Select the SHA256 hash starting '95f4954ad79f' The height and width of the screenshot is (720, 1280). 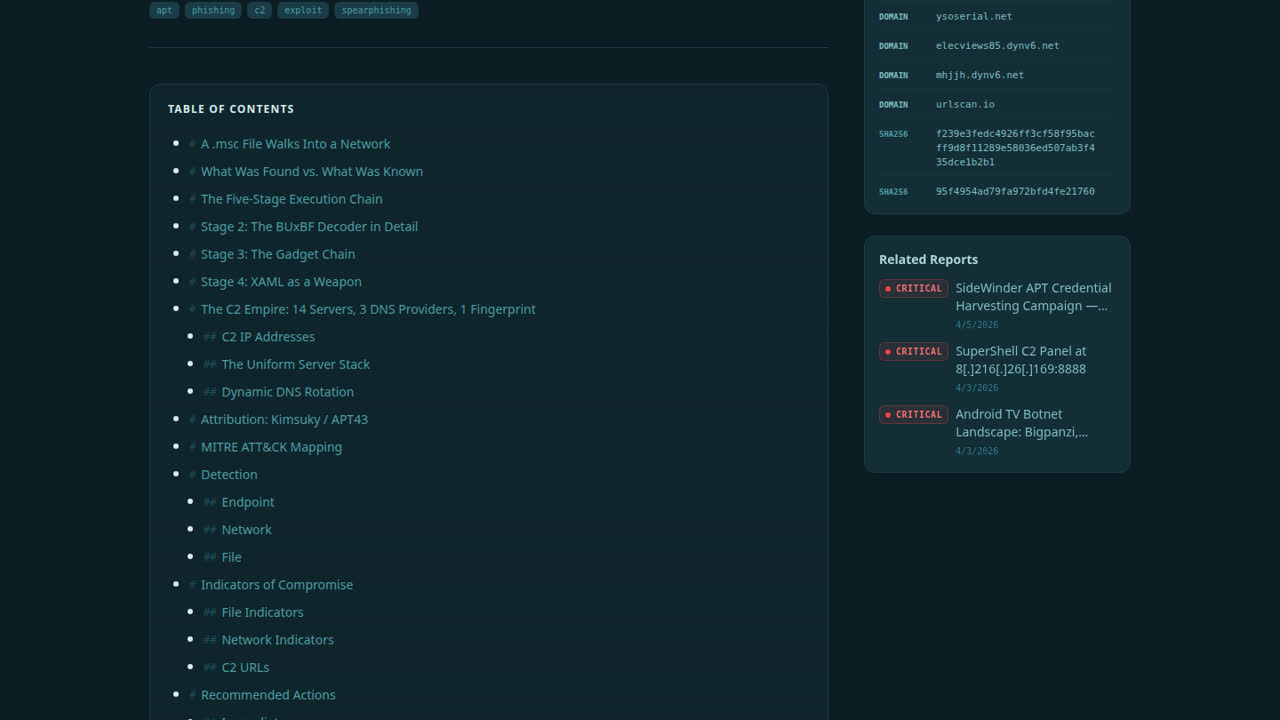[x=1015, y=191]
